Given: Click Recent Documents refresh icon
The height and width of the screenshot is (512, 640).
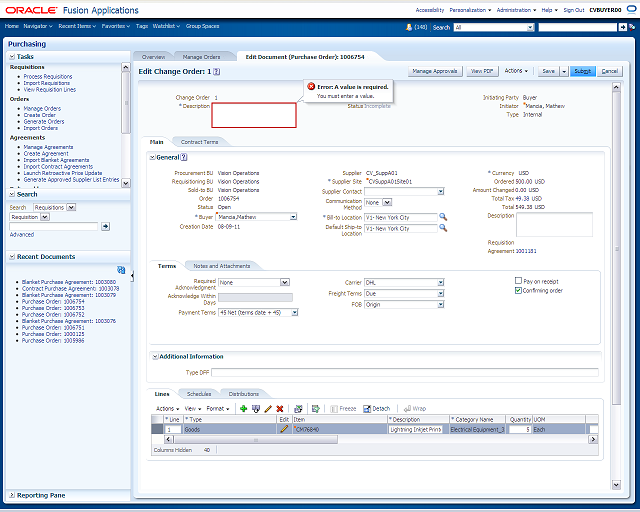Looking at the screenshot, I should [121, 270].
